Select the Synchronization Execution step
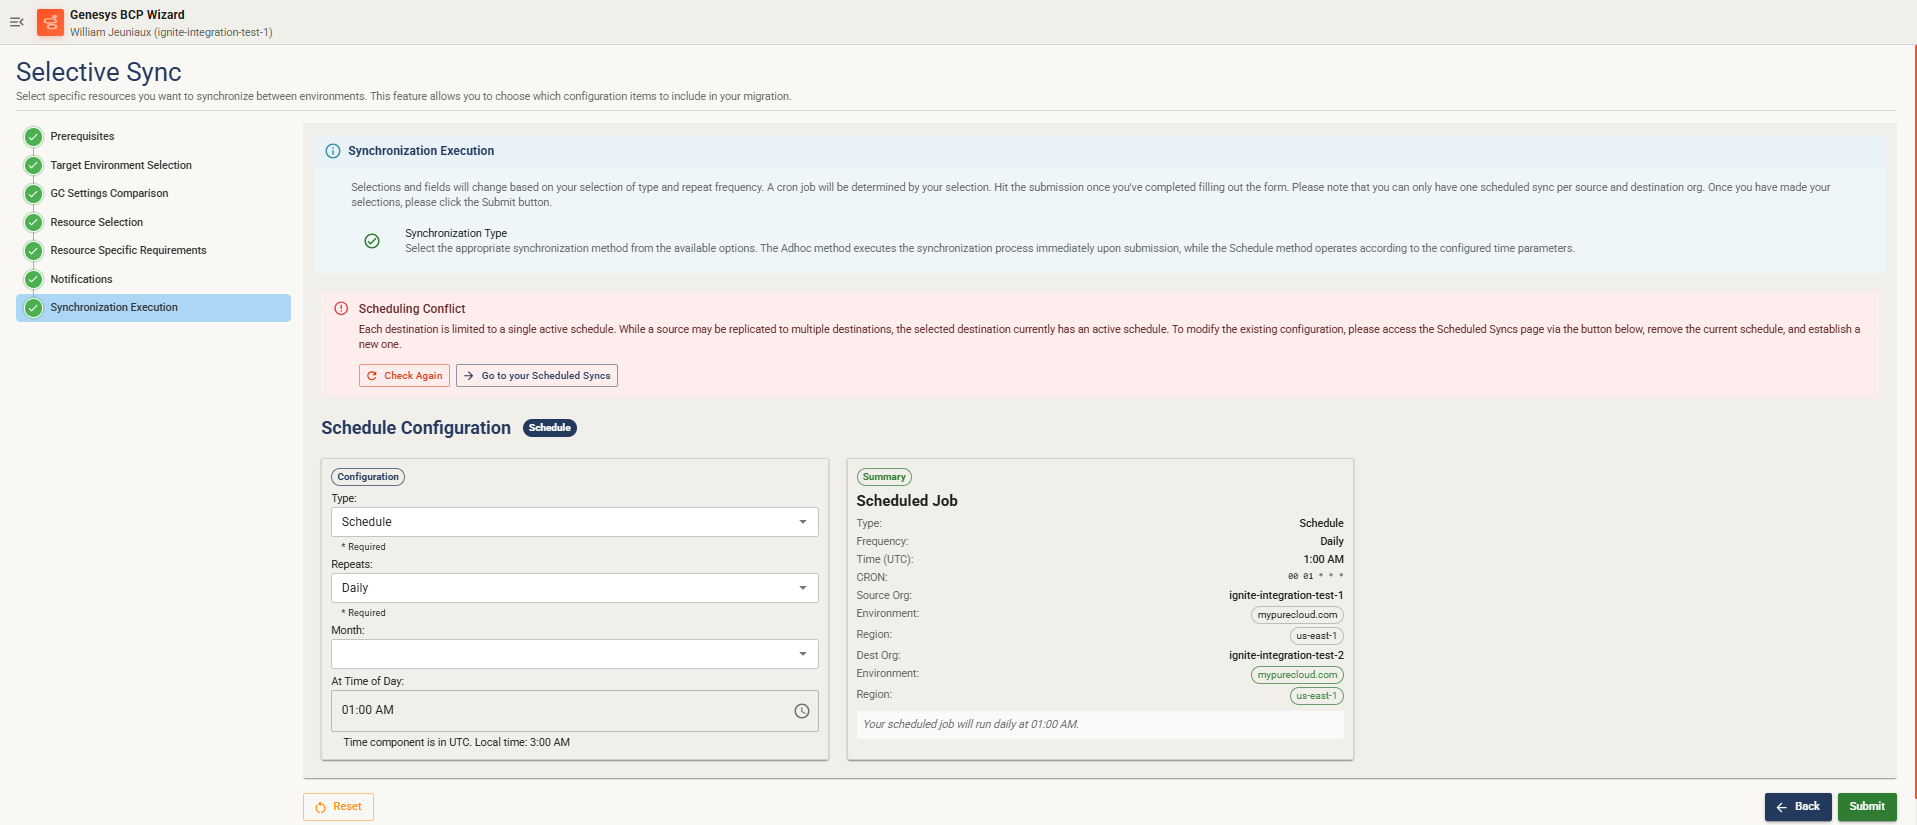Image resolution: width=1917 pixels, height=825 pixels. point(153,308)
